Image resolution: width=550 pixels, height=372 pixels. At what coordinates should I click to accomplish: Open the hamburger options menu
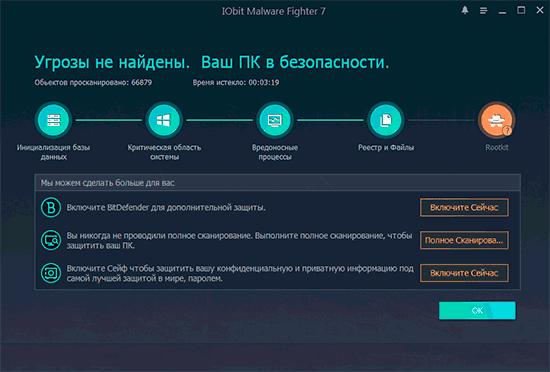pyautogui.click(x=484, y=11)
